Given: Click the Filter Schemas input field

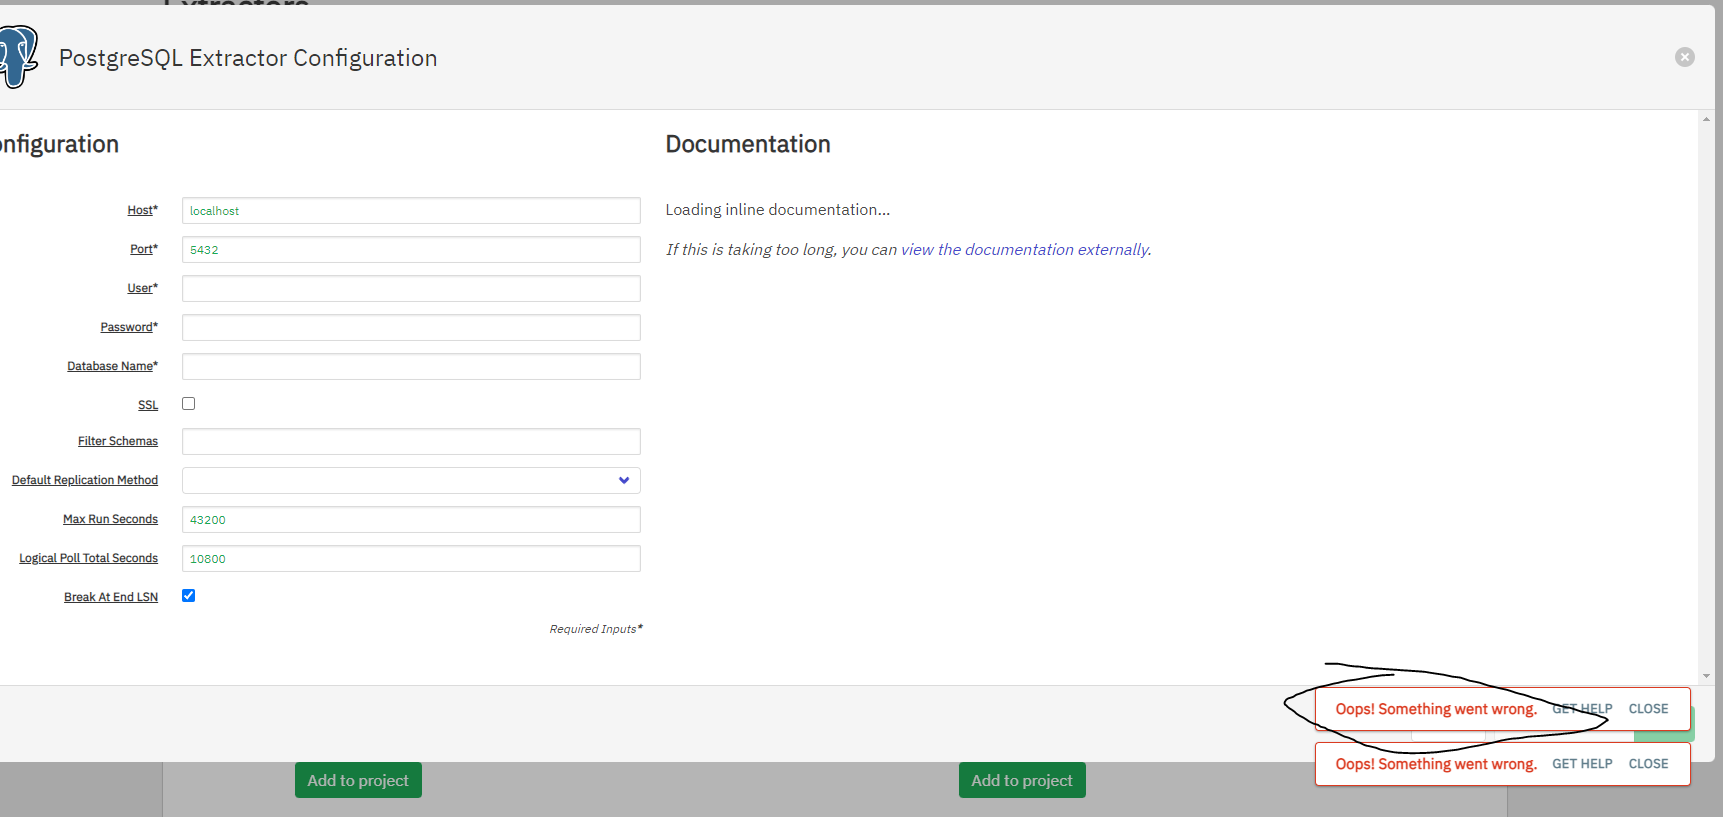Looking at the screenshot, I should pyautogui.click(x=411, y=441).
